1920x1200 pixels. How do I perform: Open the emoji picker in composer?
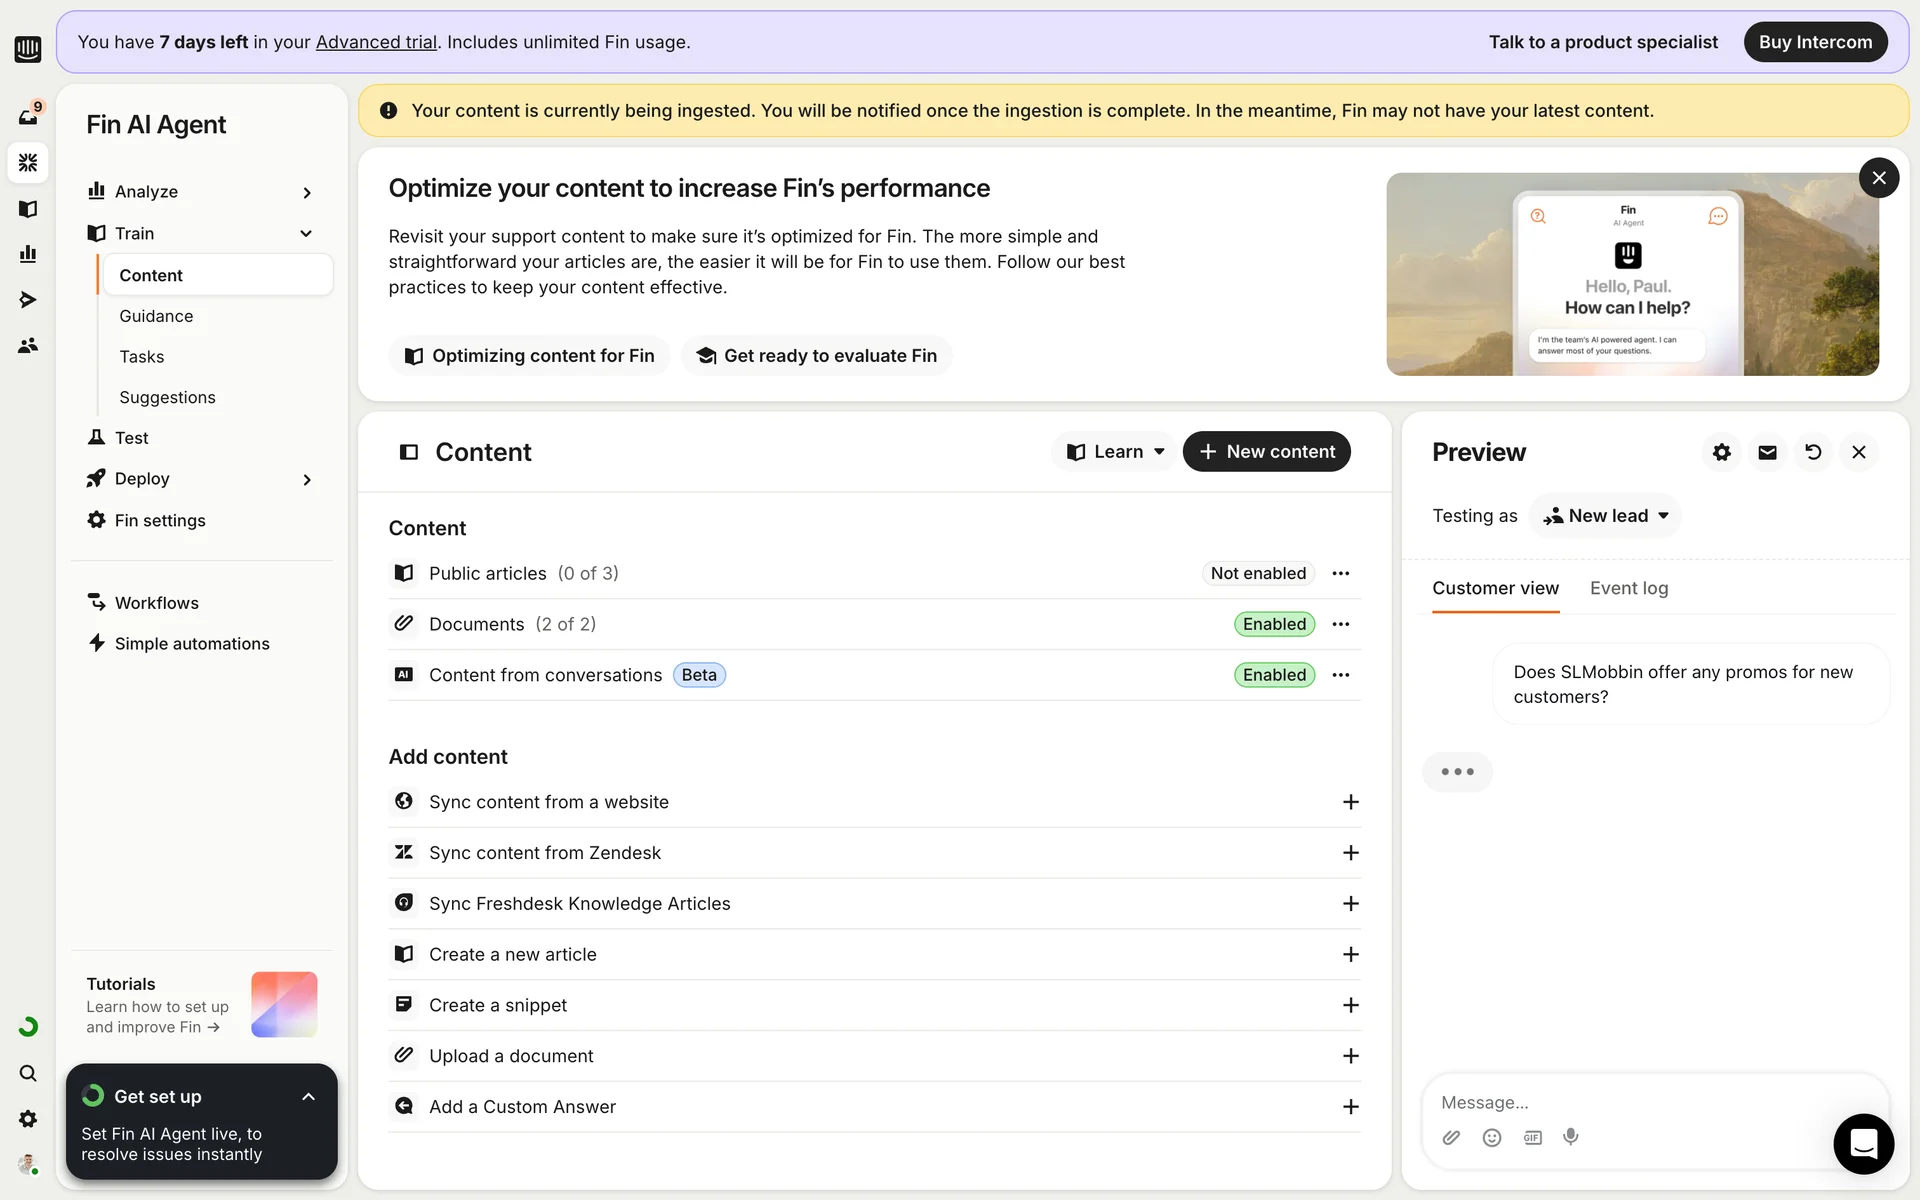[1491, 1137]
